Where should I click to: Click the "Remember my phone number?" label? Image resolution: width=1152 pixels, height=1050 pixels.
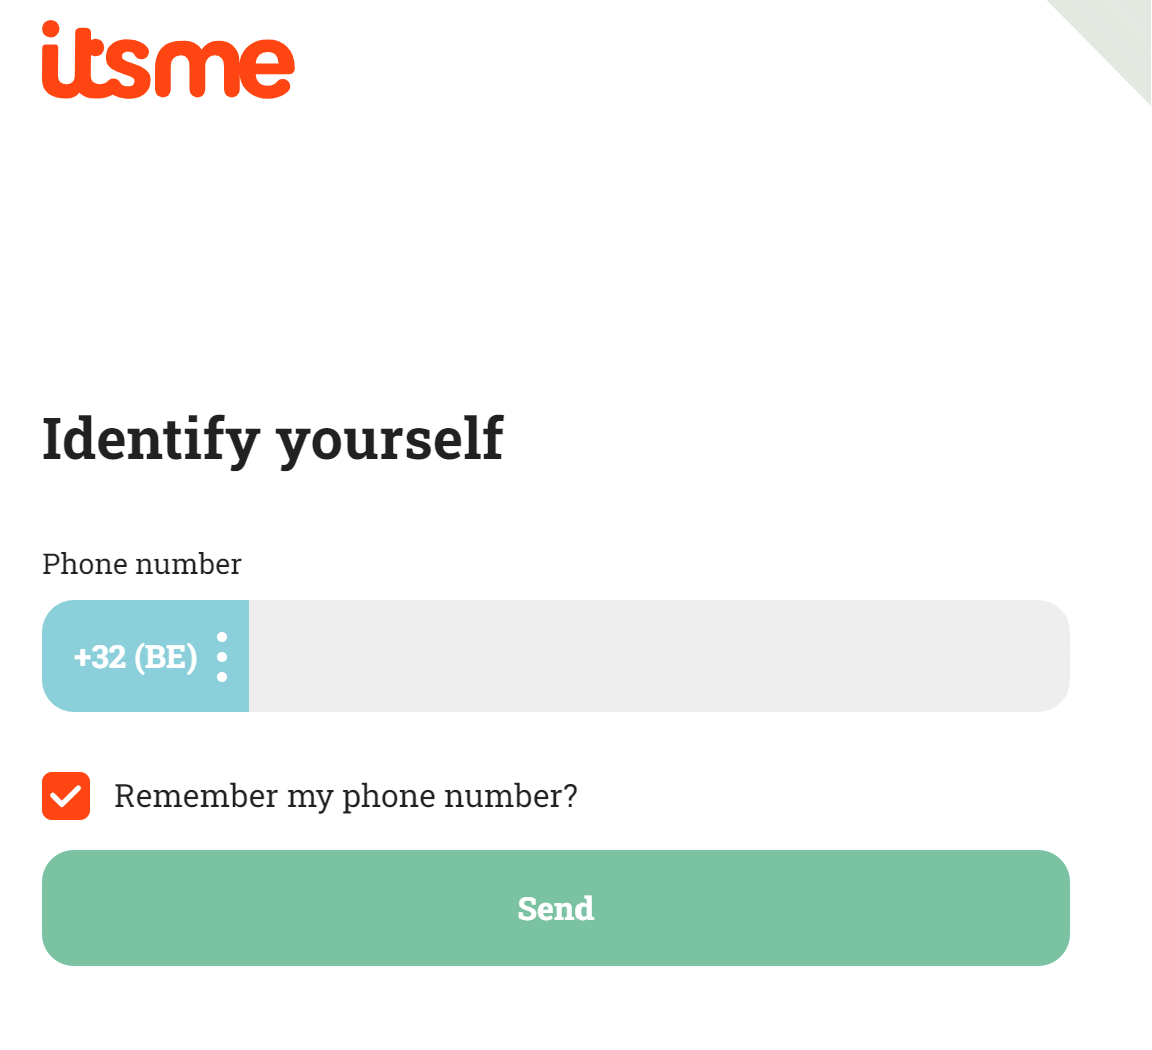(x=346, y=796)
